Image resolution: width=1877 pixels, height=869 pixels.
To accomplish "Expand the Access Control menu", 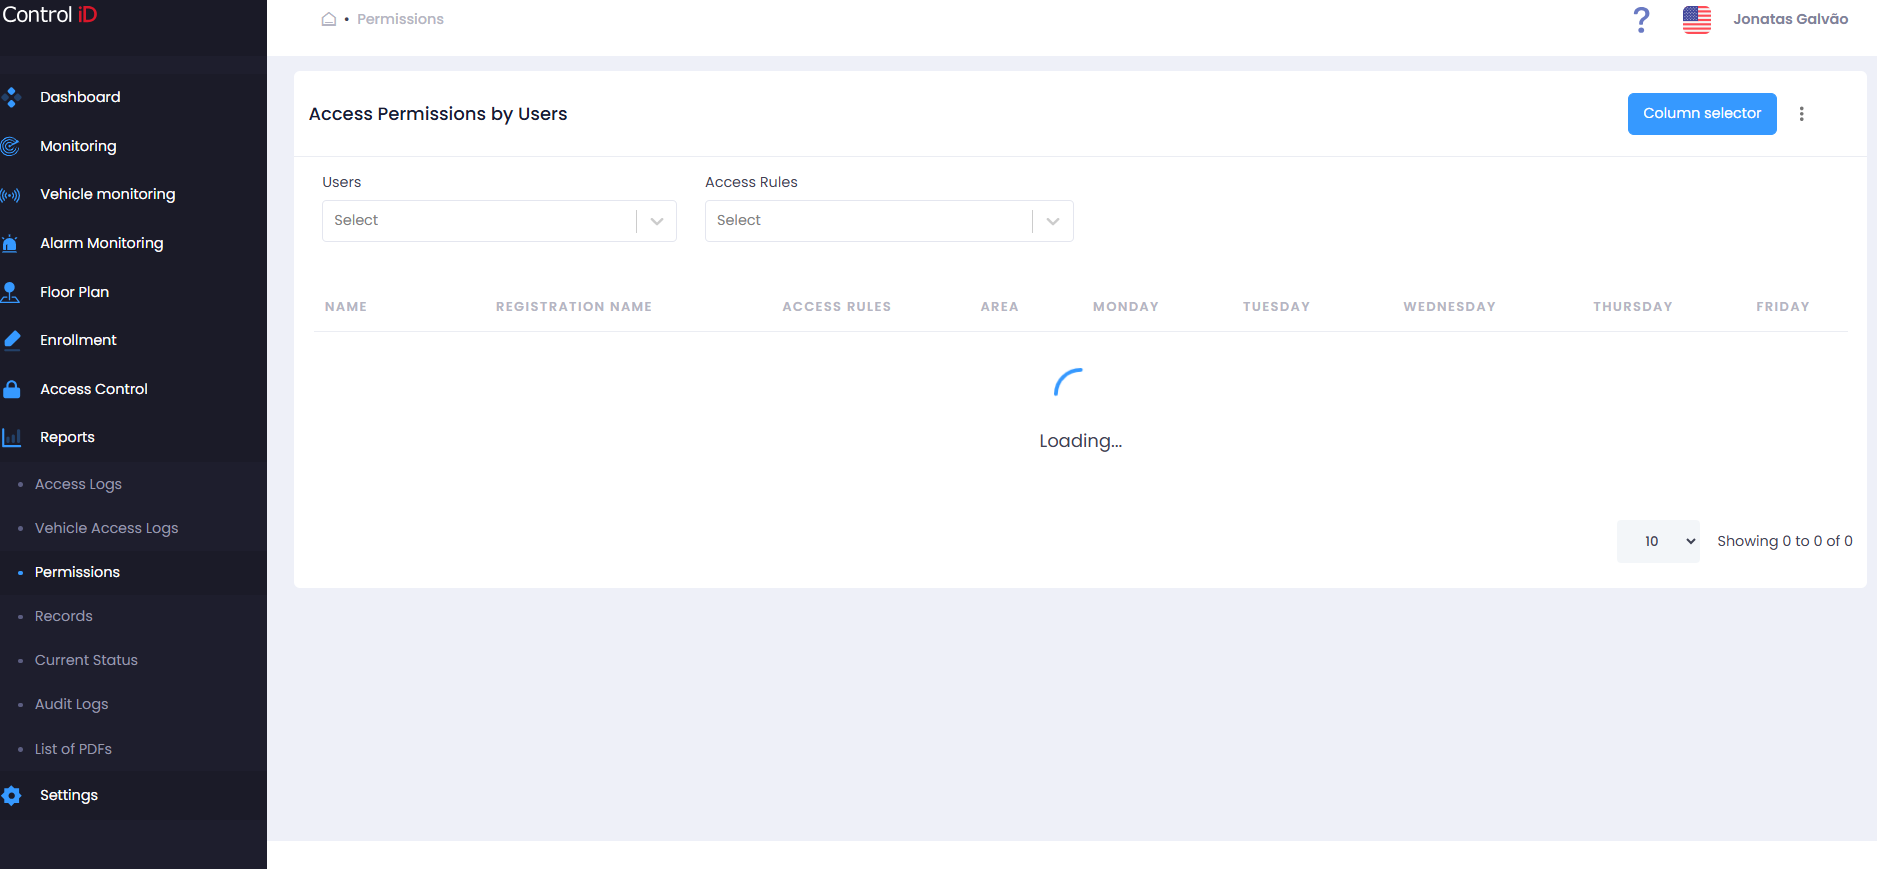I will tap(94, 389).
